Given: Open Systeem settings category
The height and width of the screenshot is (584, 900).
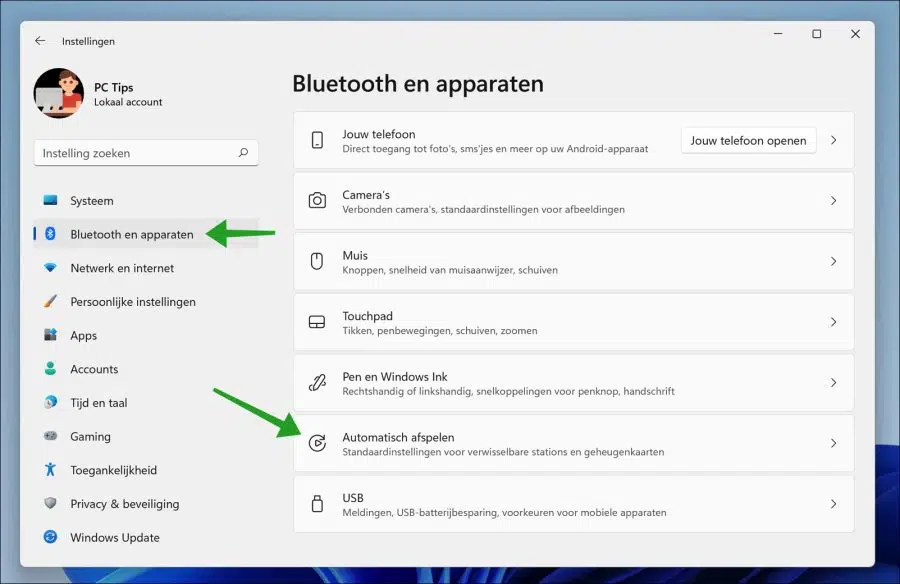Looking at the screenshot, I should tap(146, 200).
